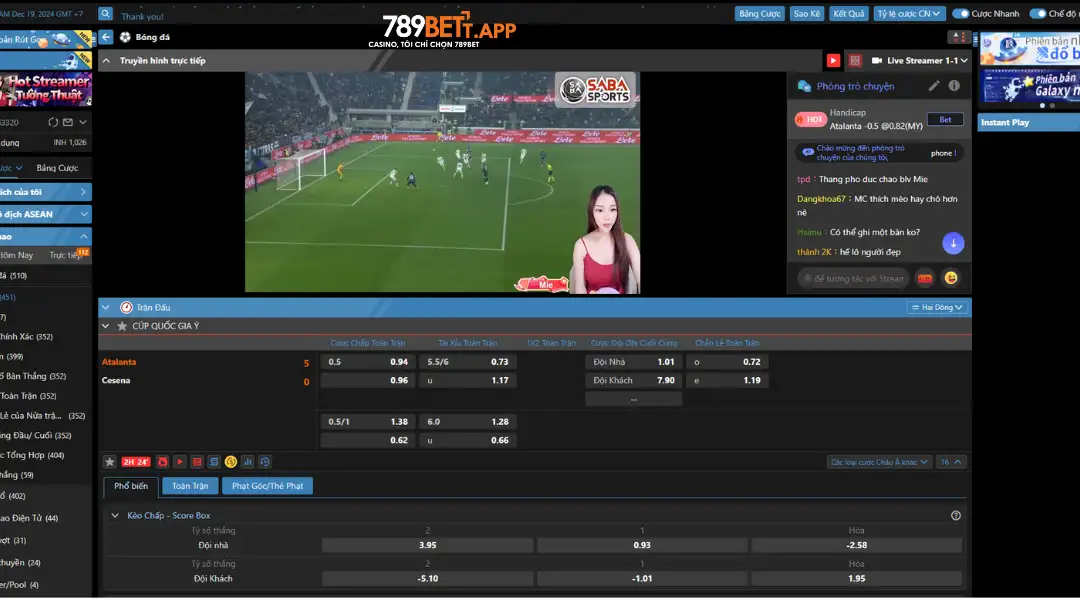Click Over 5.5/6 odds 0.73

coord(468,362)
